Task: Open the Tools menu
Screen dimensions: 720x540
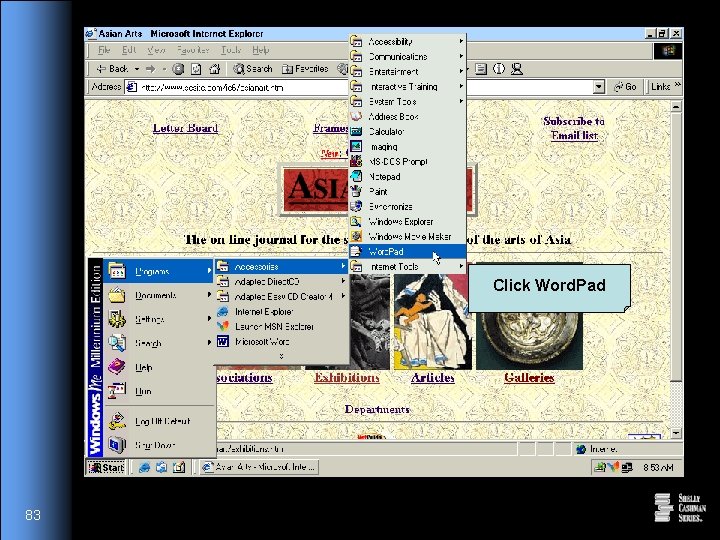Action: tap(231, 50)
